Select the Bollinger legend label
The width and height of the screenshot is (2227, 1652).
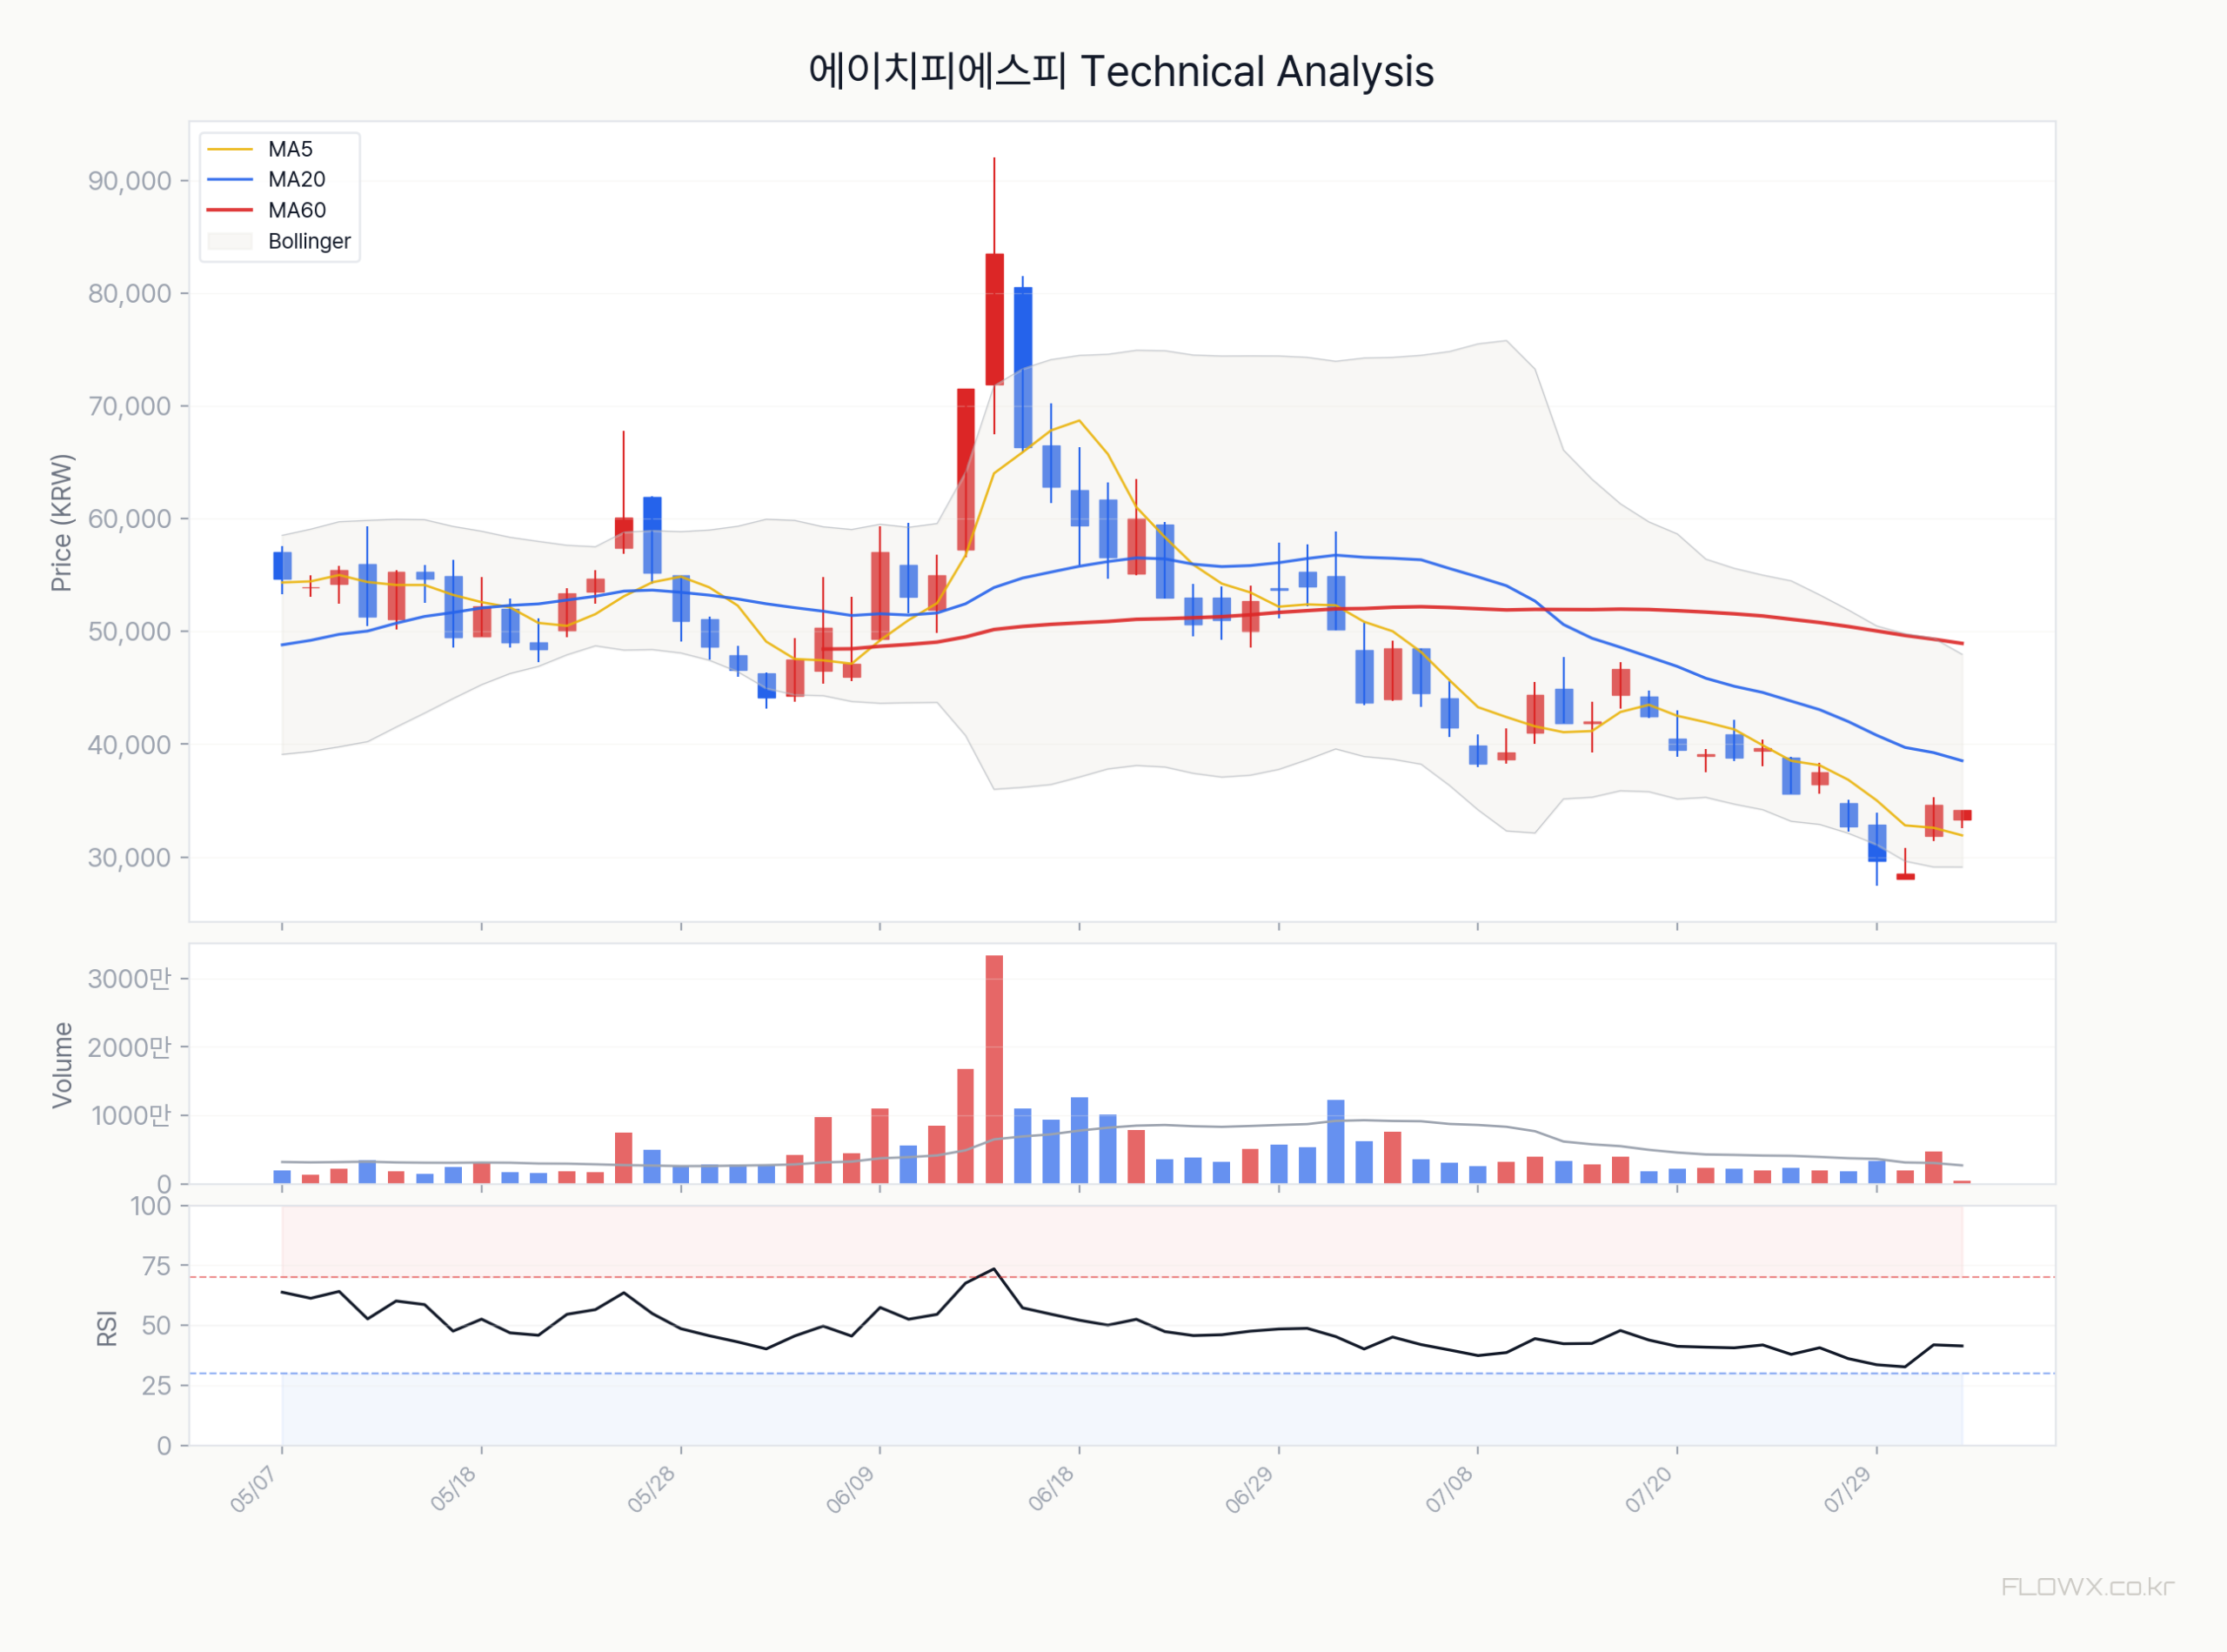[309, 241]
